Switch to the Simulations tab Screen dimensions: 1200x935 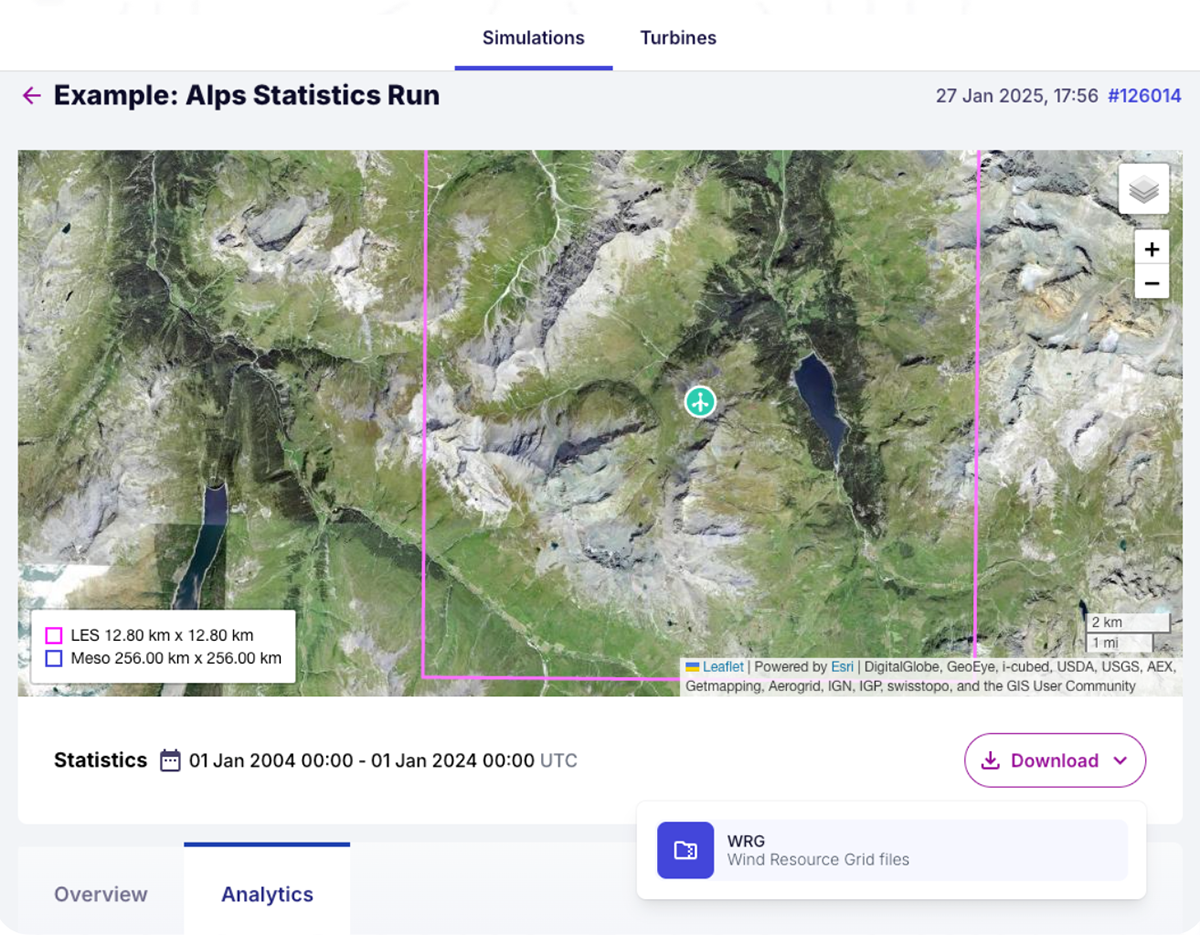[533, 38]
